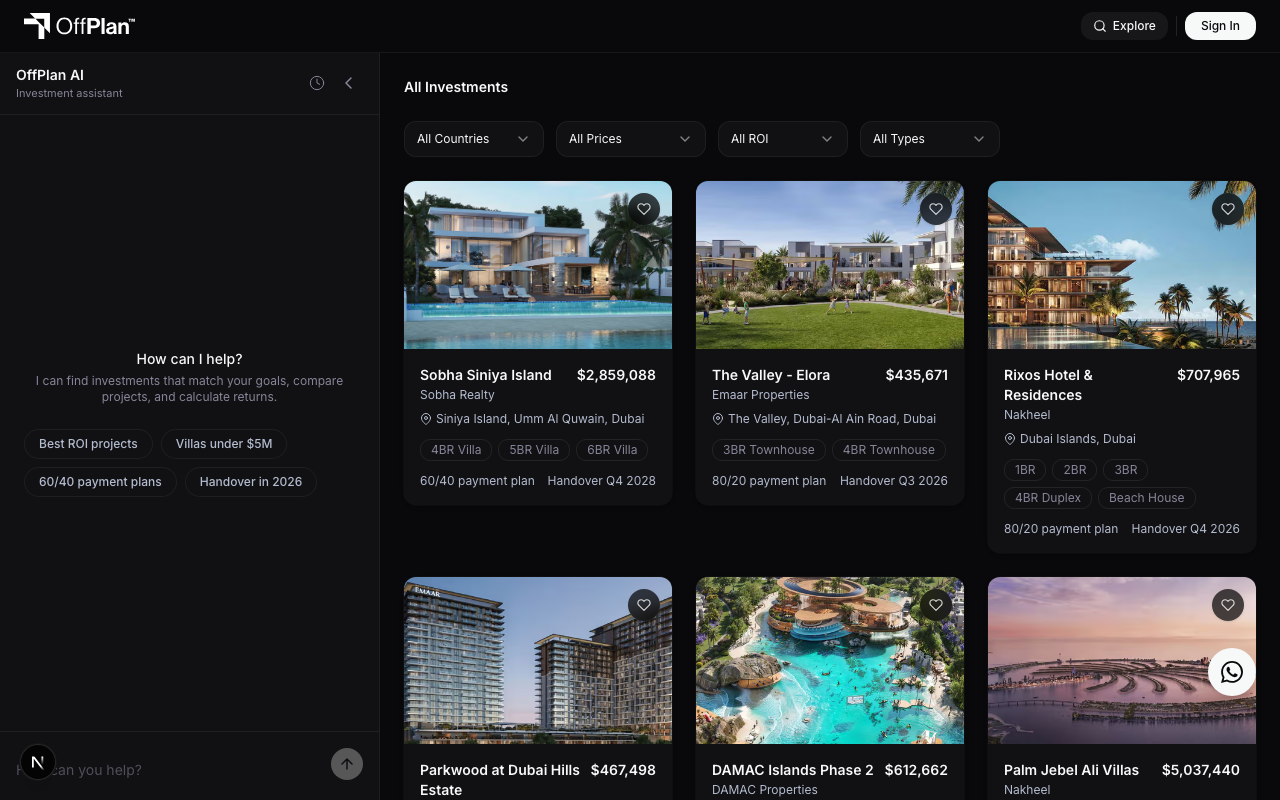Image resolution: width=1280 pixels, height=800 pixels.
Task: Open Sobha Siniya Island photo
Action: [538, 265]
